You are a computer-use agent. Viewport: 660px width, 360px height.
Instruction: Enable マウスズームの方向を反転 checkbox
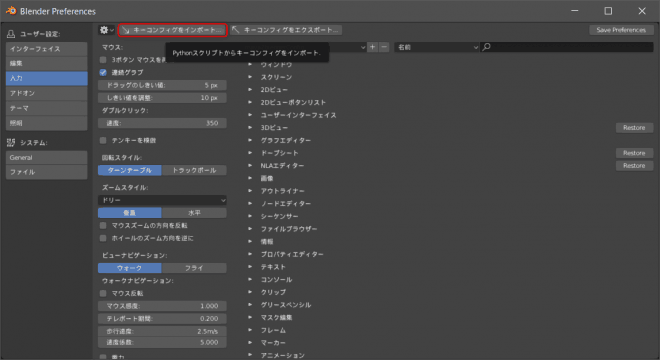point(103,226)
